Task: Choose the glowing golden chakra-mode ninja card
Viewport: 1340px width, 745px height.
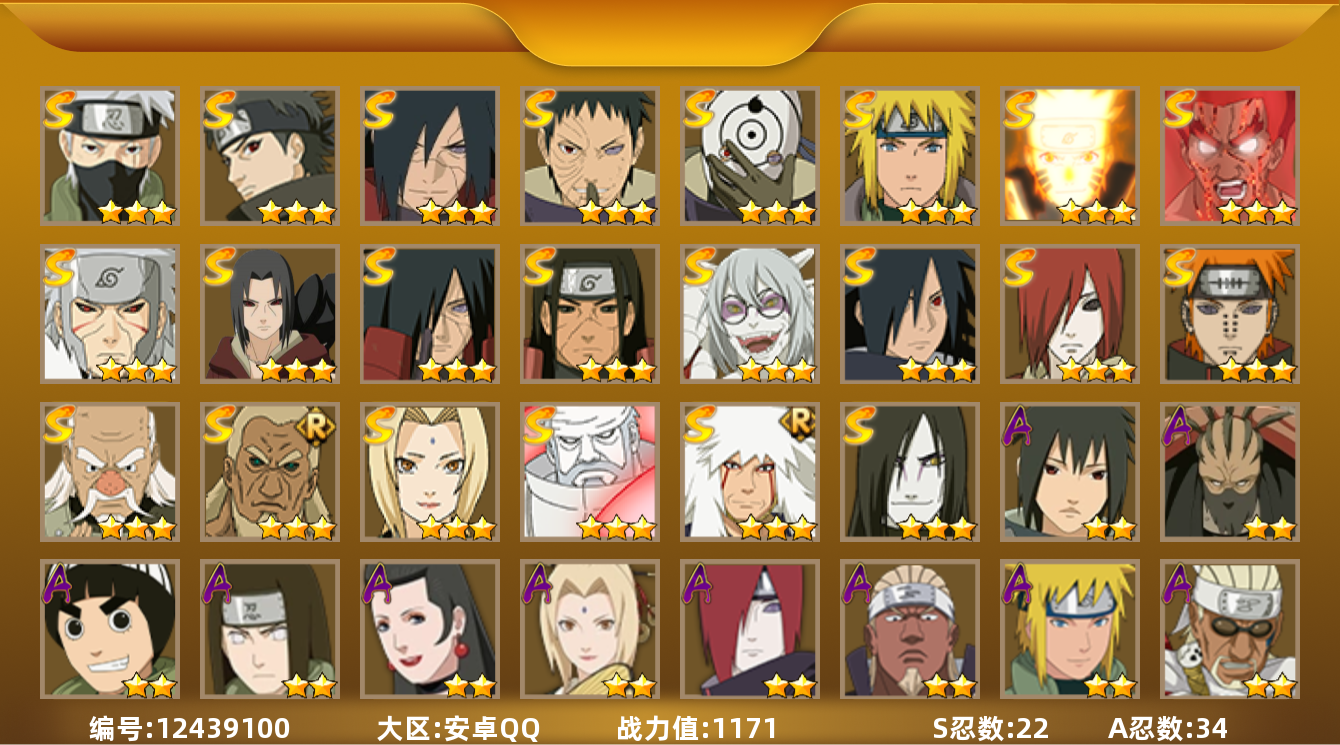Action: [x=1070, y=155]
